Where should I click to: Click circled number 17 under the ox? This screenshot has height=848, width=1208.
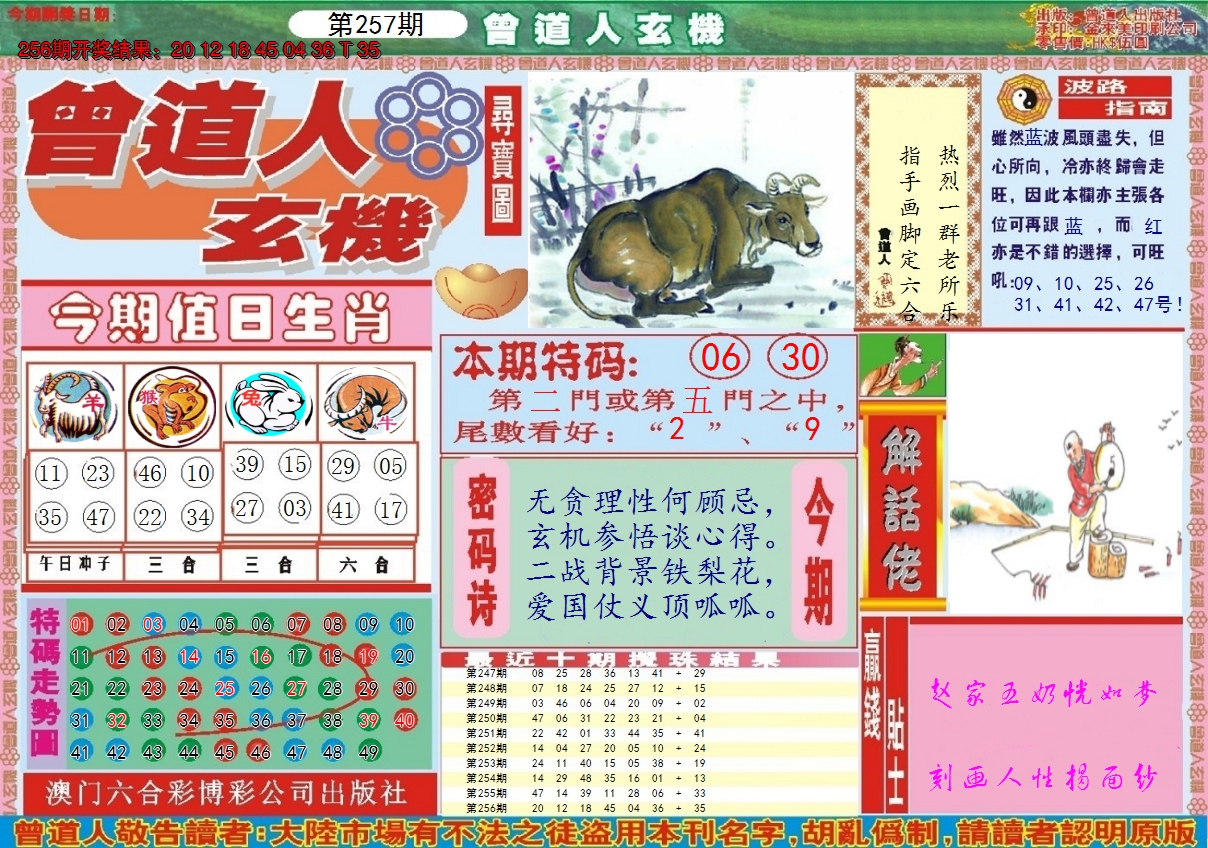(391, 510)
